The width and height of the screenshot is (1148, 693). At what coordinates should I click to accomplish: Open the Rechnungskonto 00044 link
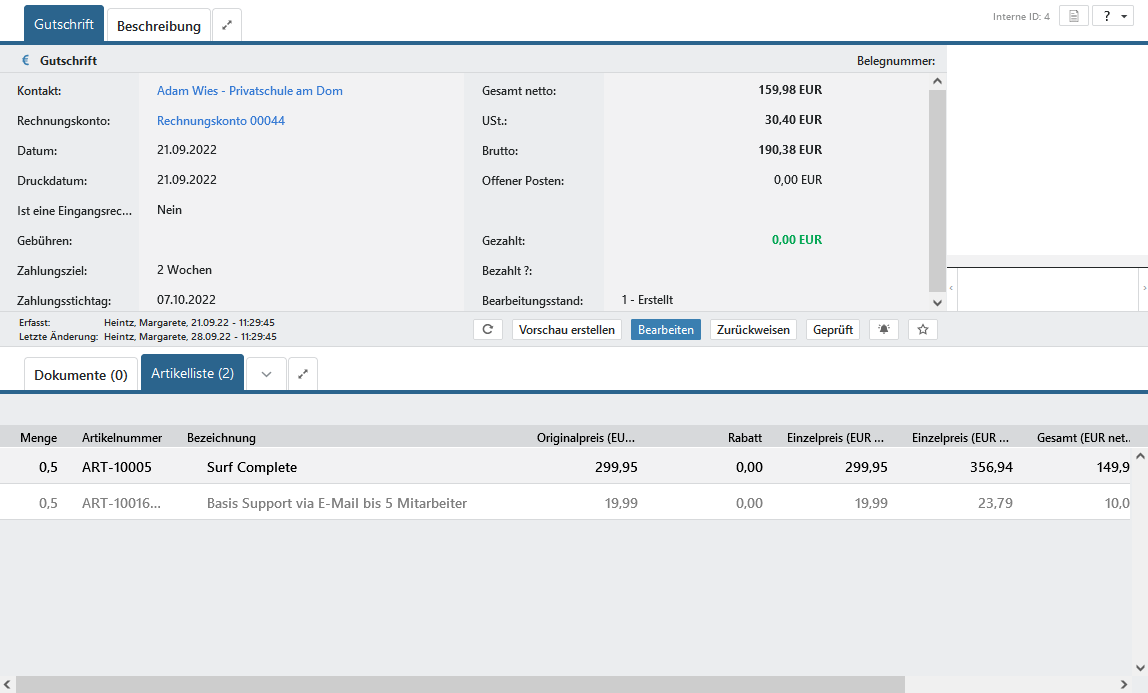(220, 121)
